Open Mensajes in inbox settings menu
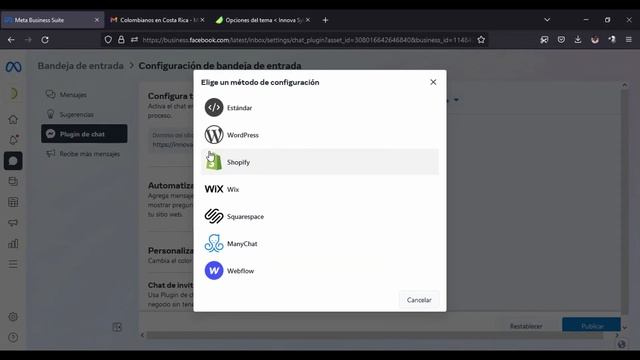Image resolution: width=640 pixels, height=360 pixels. (x=84, y=95)
